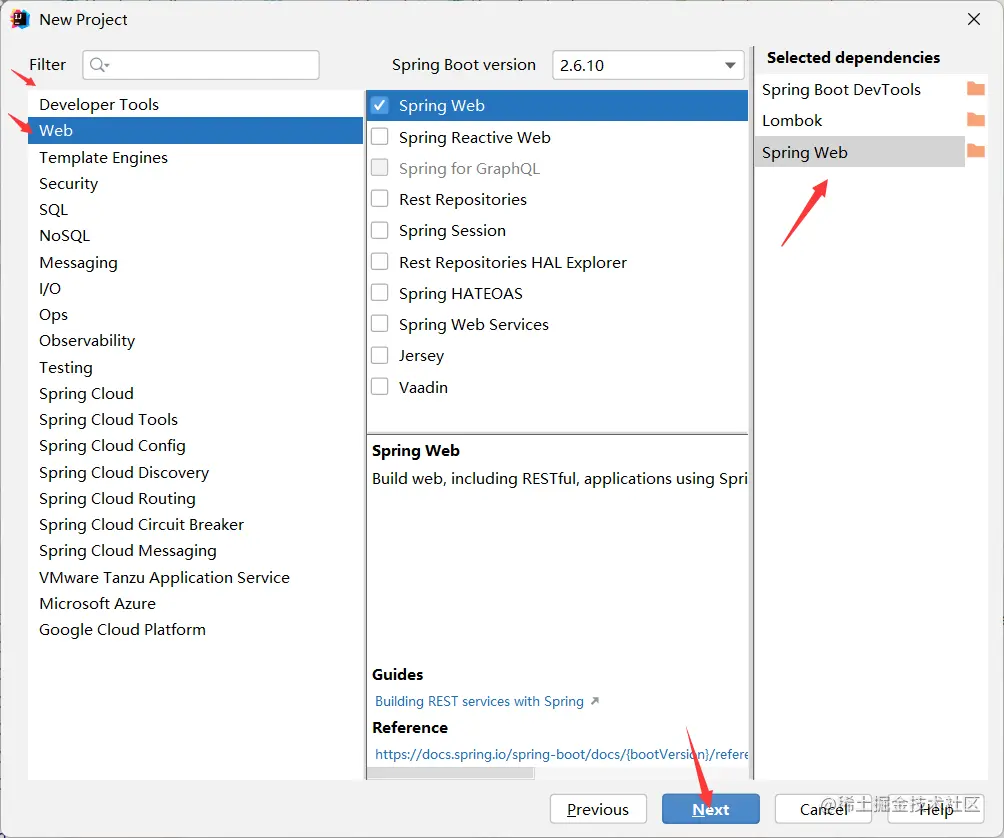Select Lombok in selected dependencies
The width and height of the screenshot is (1004, 838).
point(859,120)
